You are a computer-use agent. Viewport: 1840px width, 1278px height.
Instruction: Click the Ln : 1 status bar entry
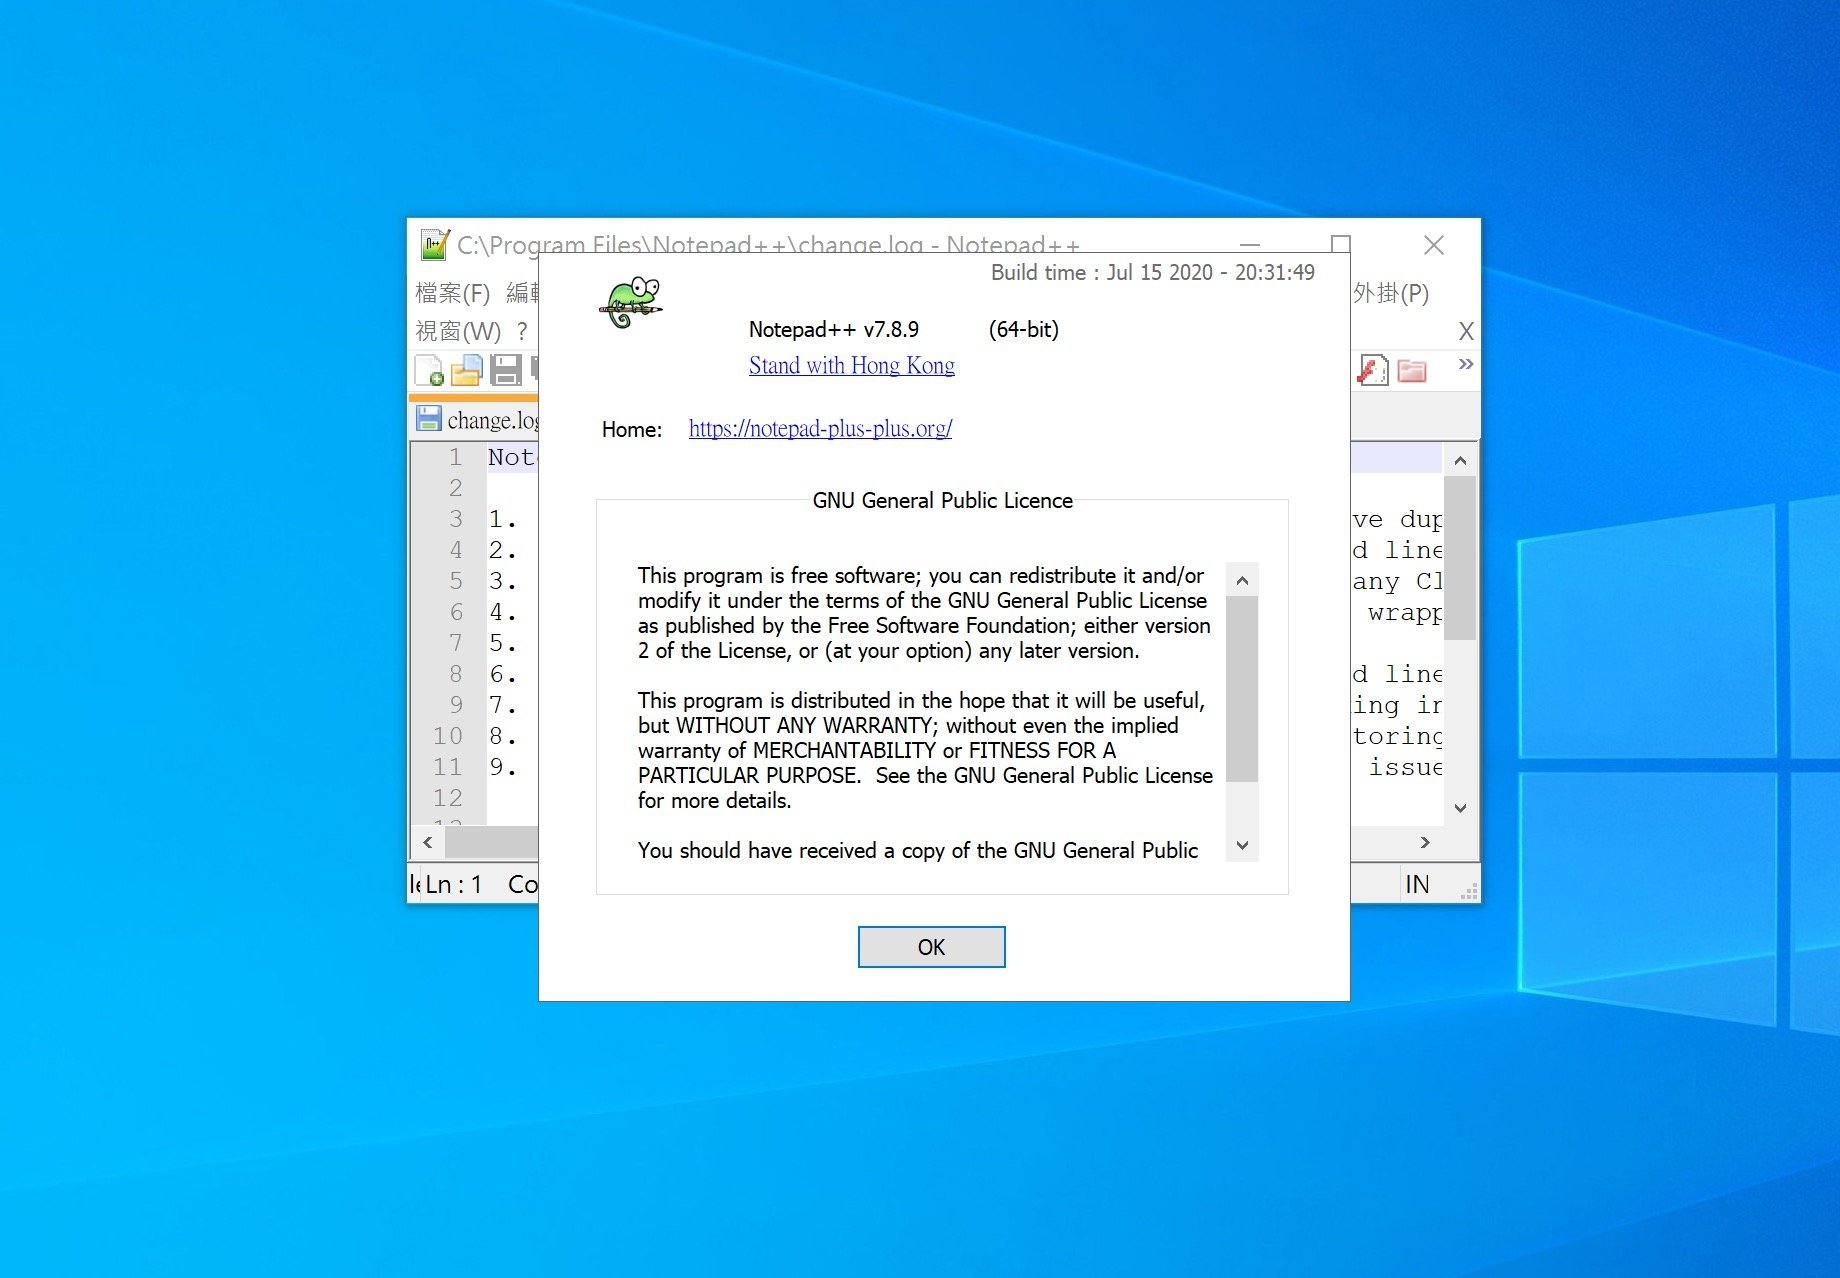point(454,884)
